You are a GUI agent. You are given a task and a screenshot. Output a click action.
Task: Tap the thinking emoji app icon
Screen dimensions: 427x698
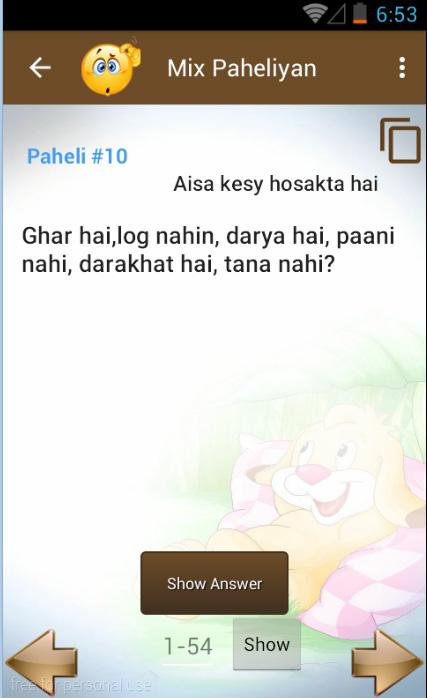click(110, 68)
